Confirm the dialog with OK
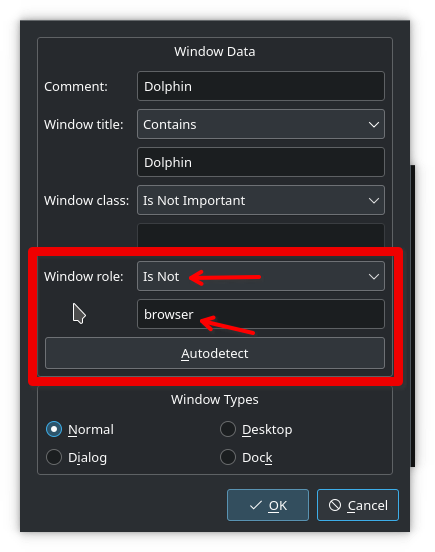435x552 pixels. 268,505
